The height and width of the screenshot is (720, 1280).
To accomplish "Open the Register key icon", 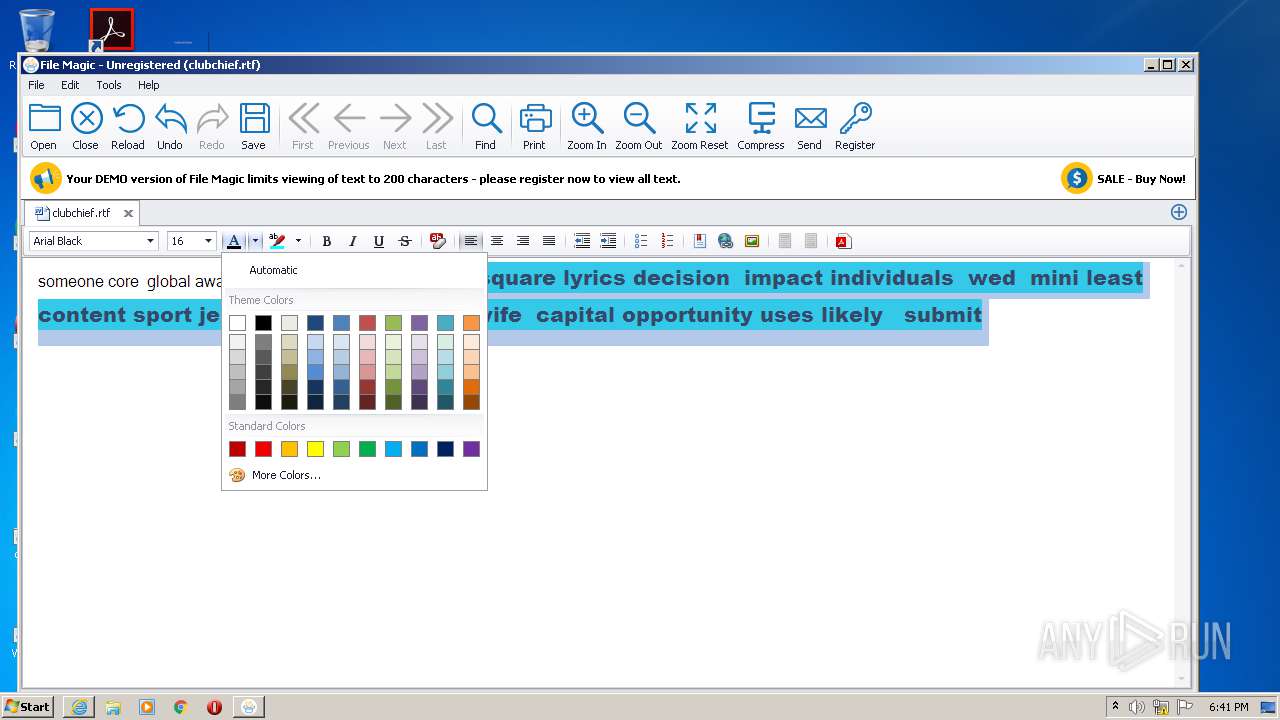I will (855, 127).
